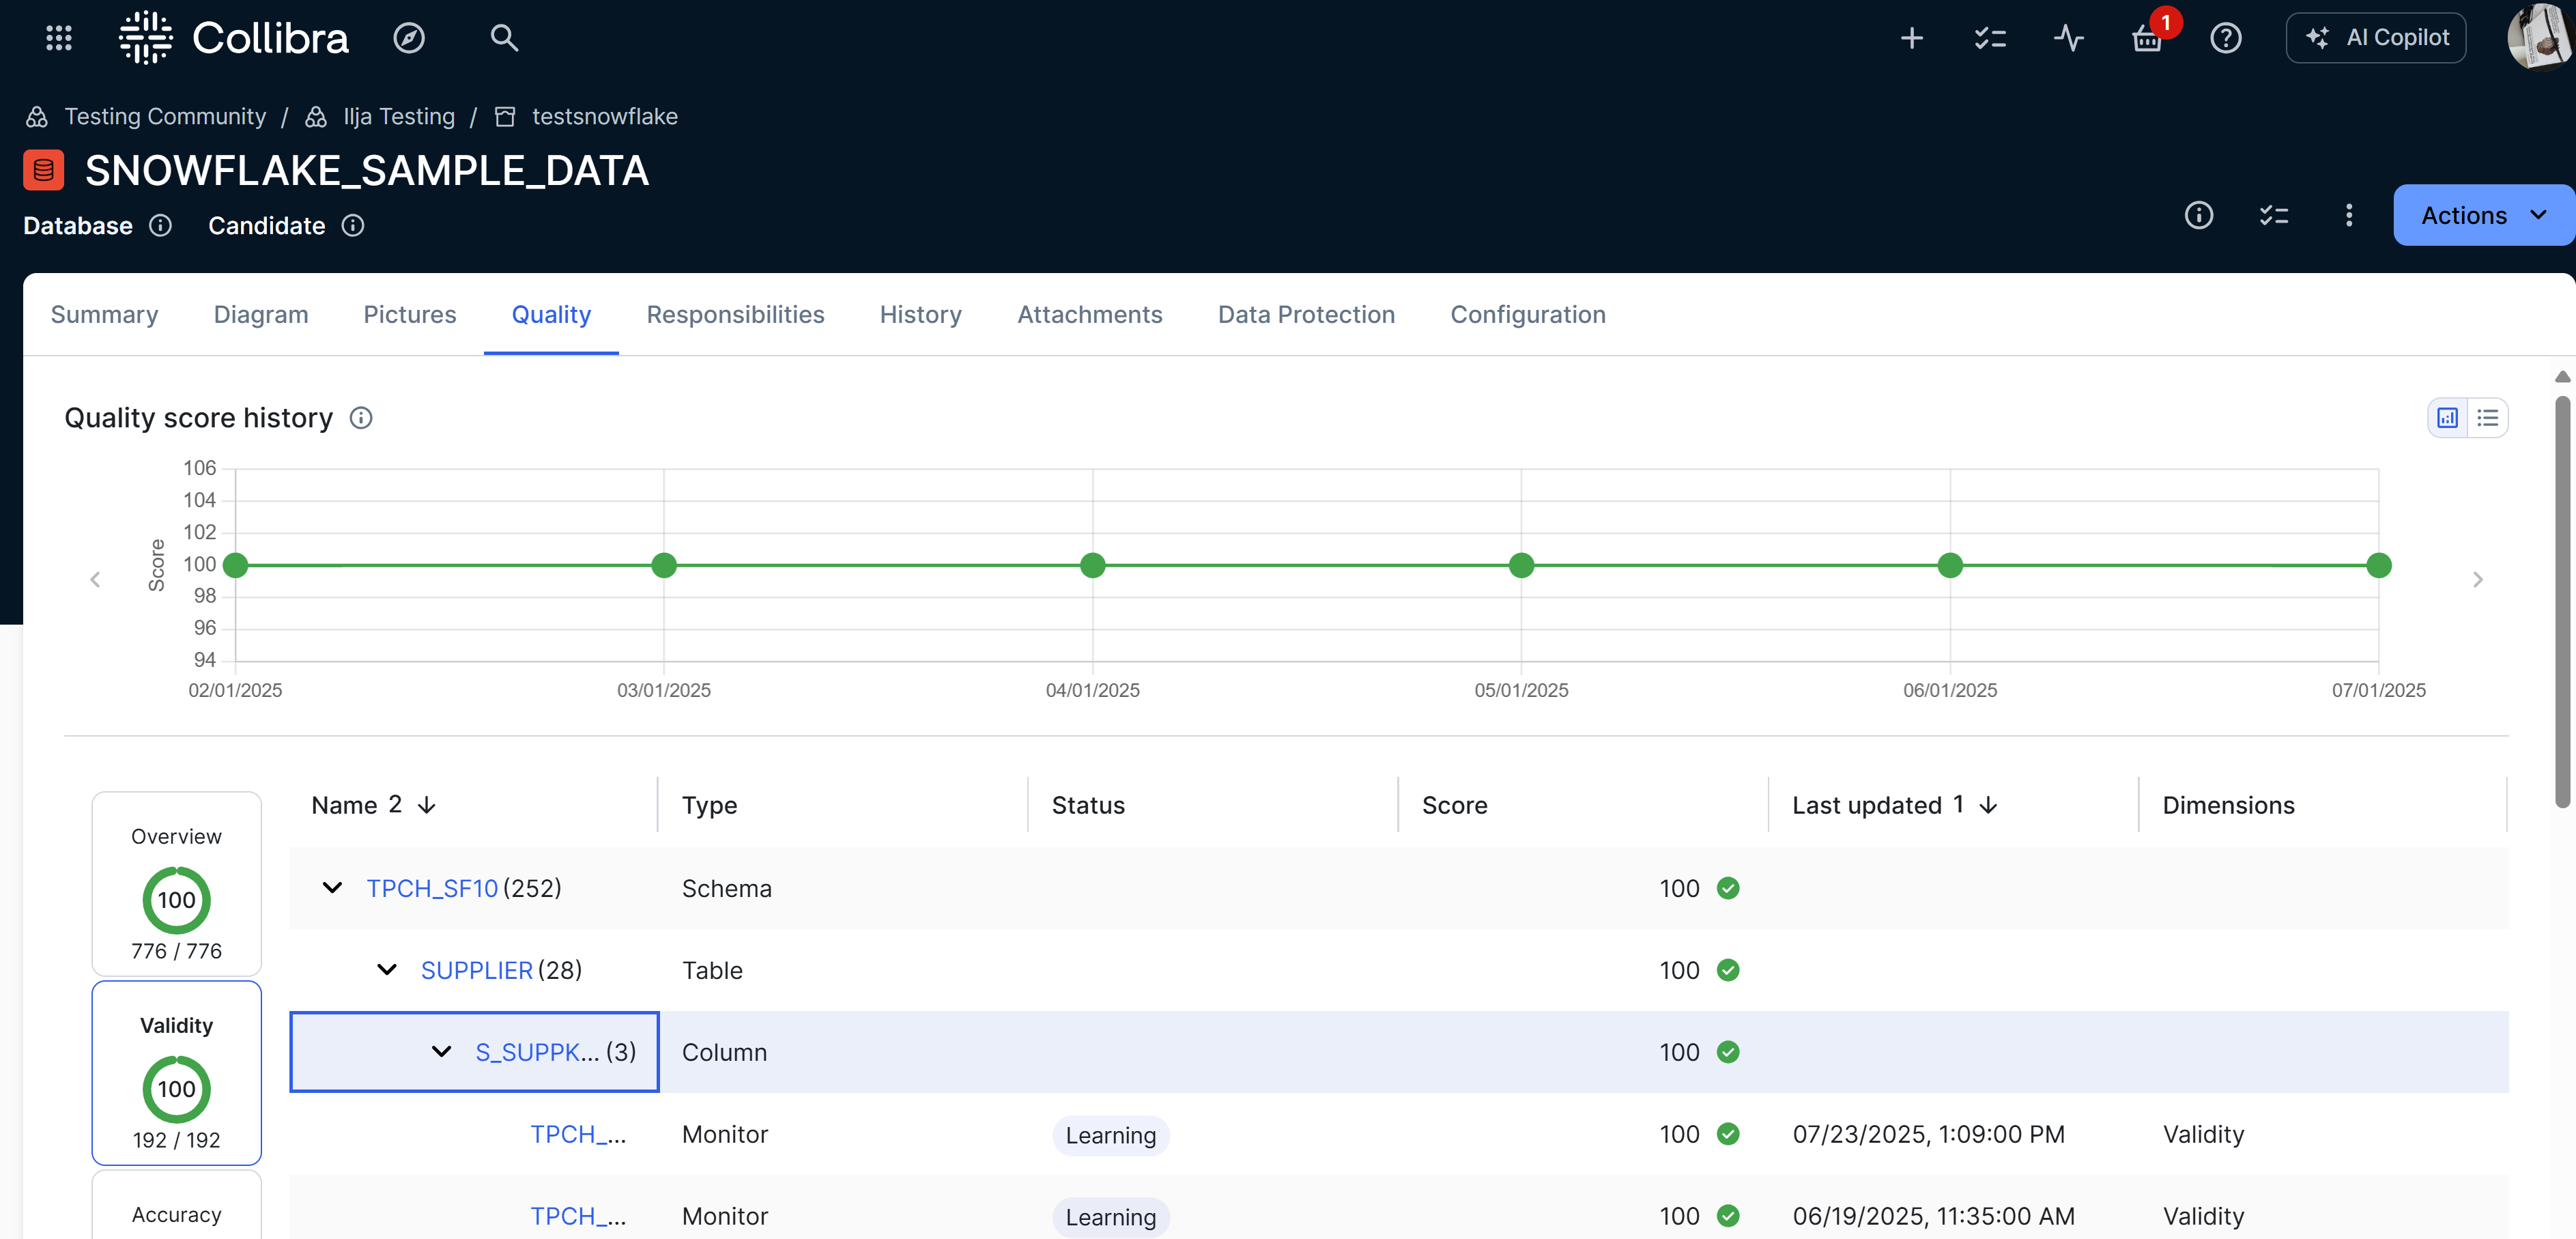The image size is (2576, 1239).
Task: Collapse the SUPPLIER table row
Action: point(387,970)
